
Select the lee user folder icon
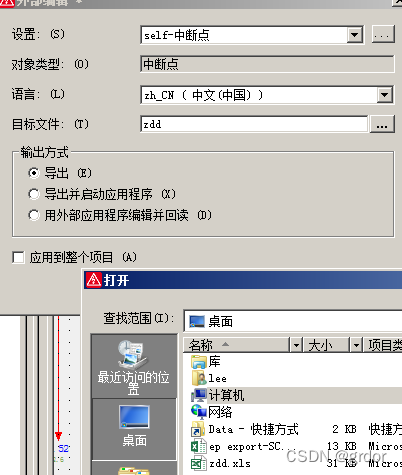click(x=199, y=378)
